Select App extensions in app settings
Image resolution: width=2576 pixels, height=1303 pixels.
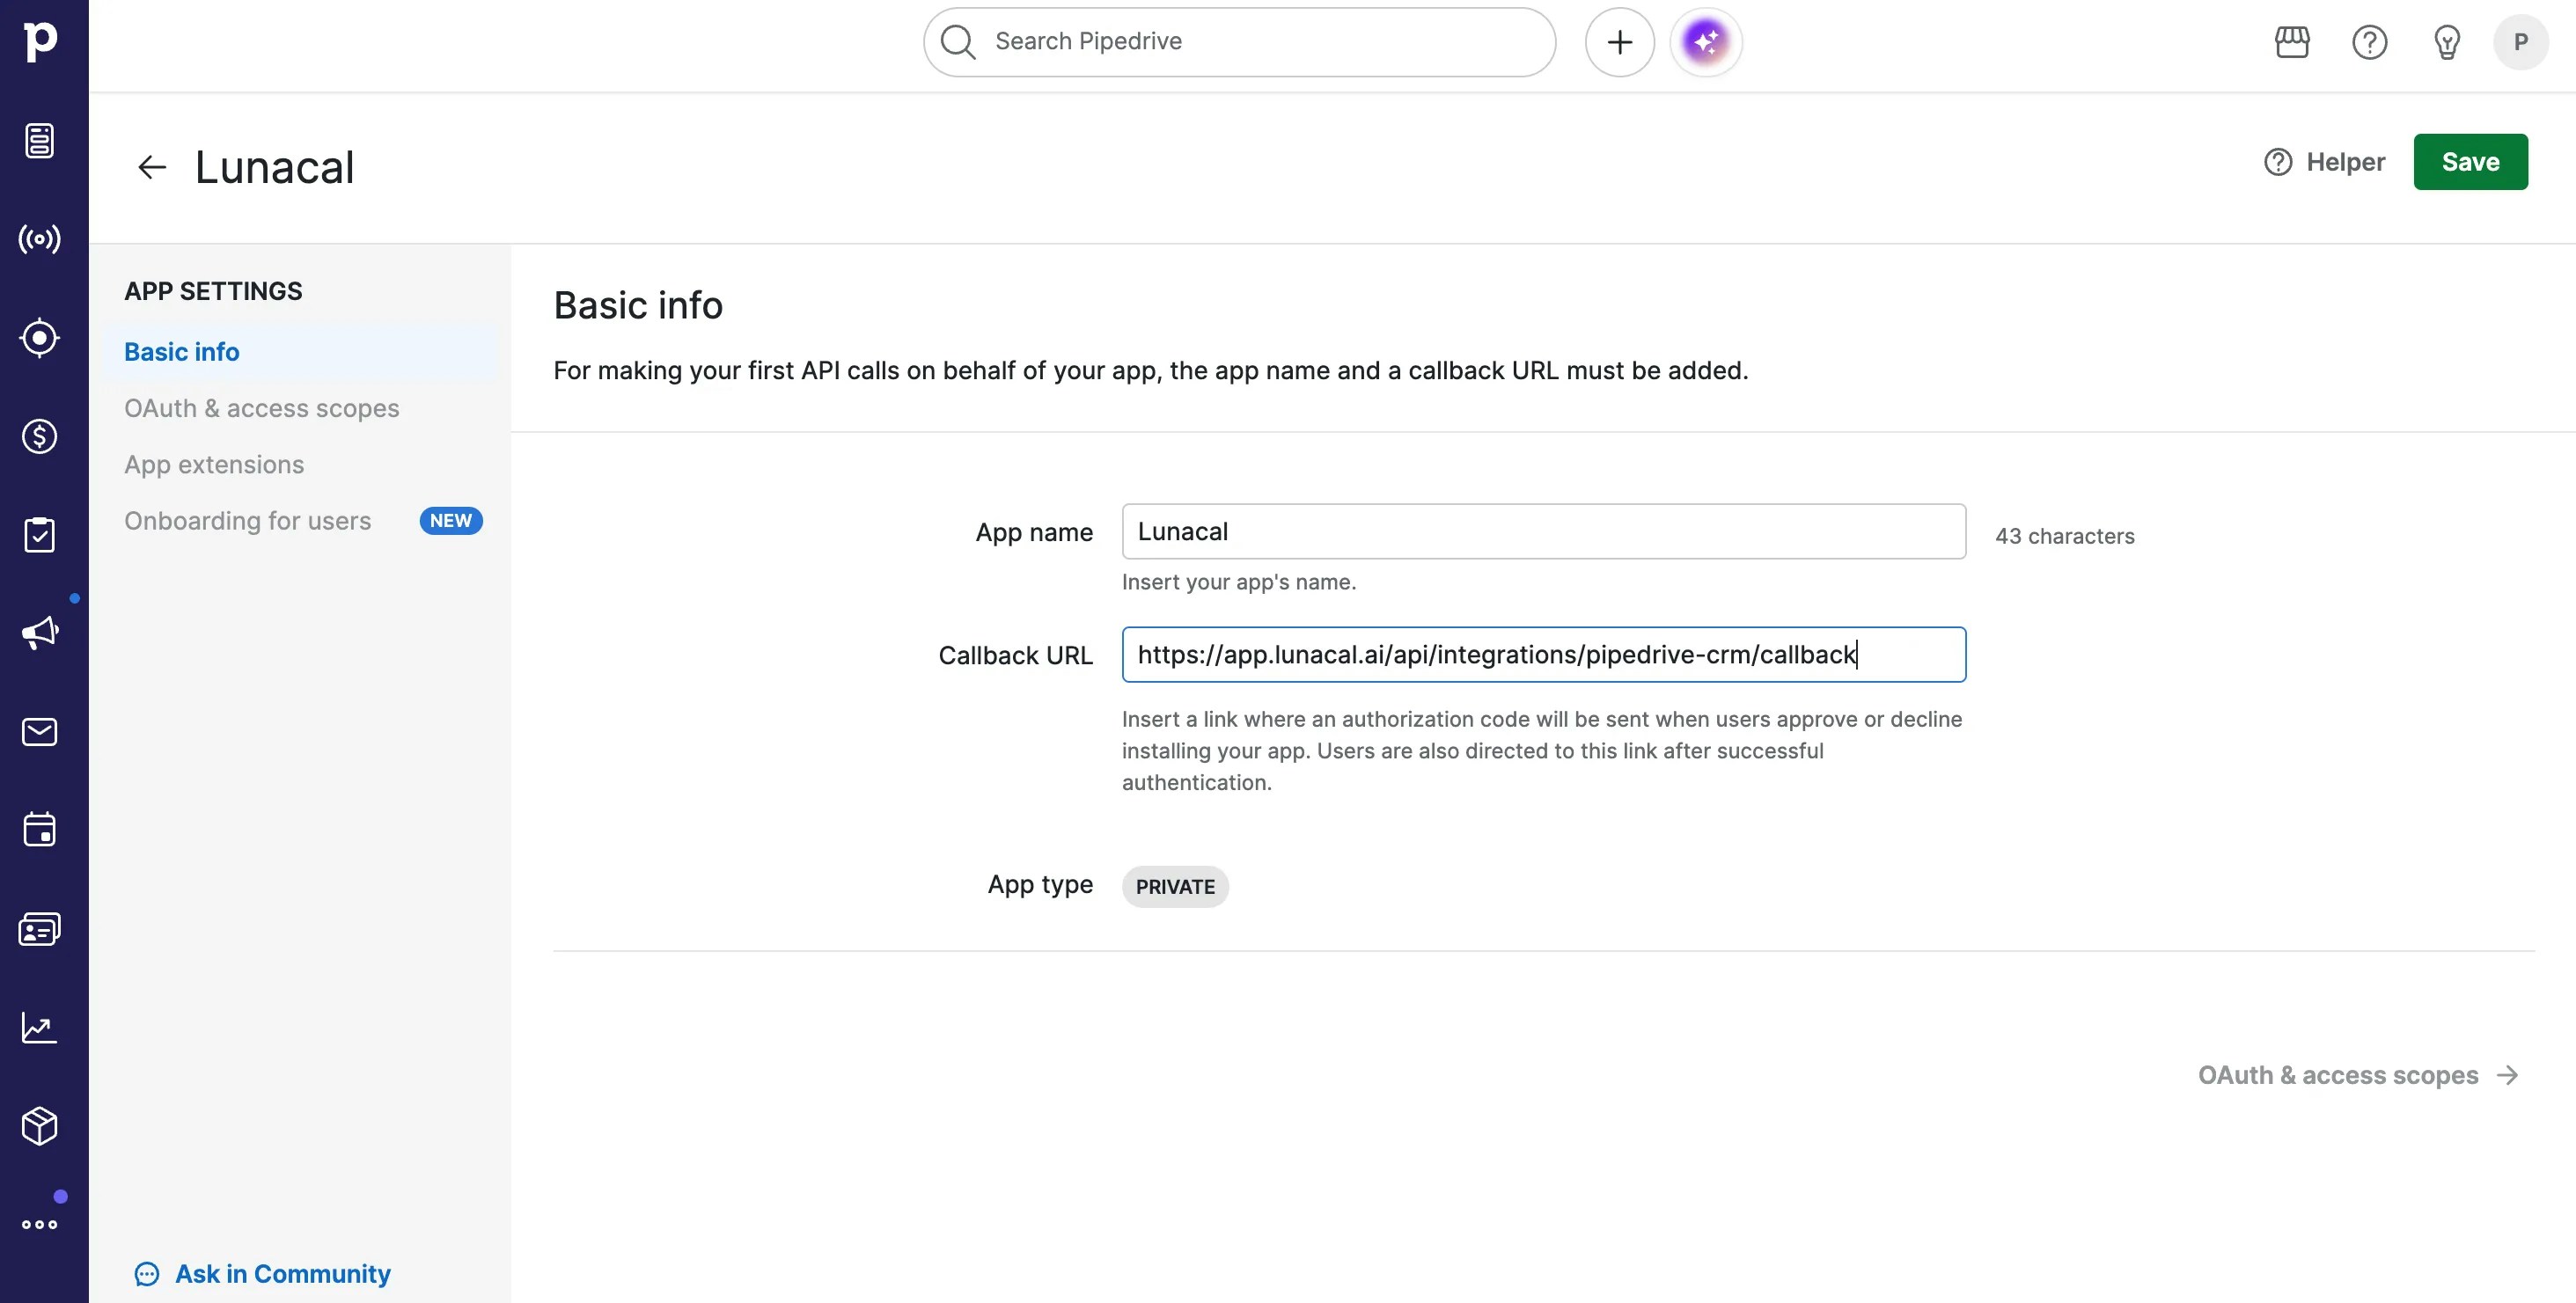(214, 465)
